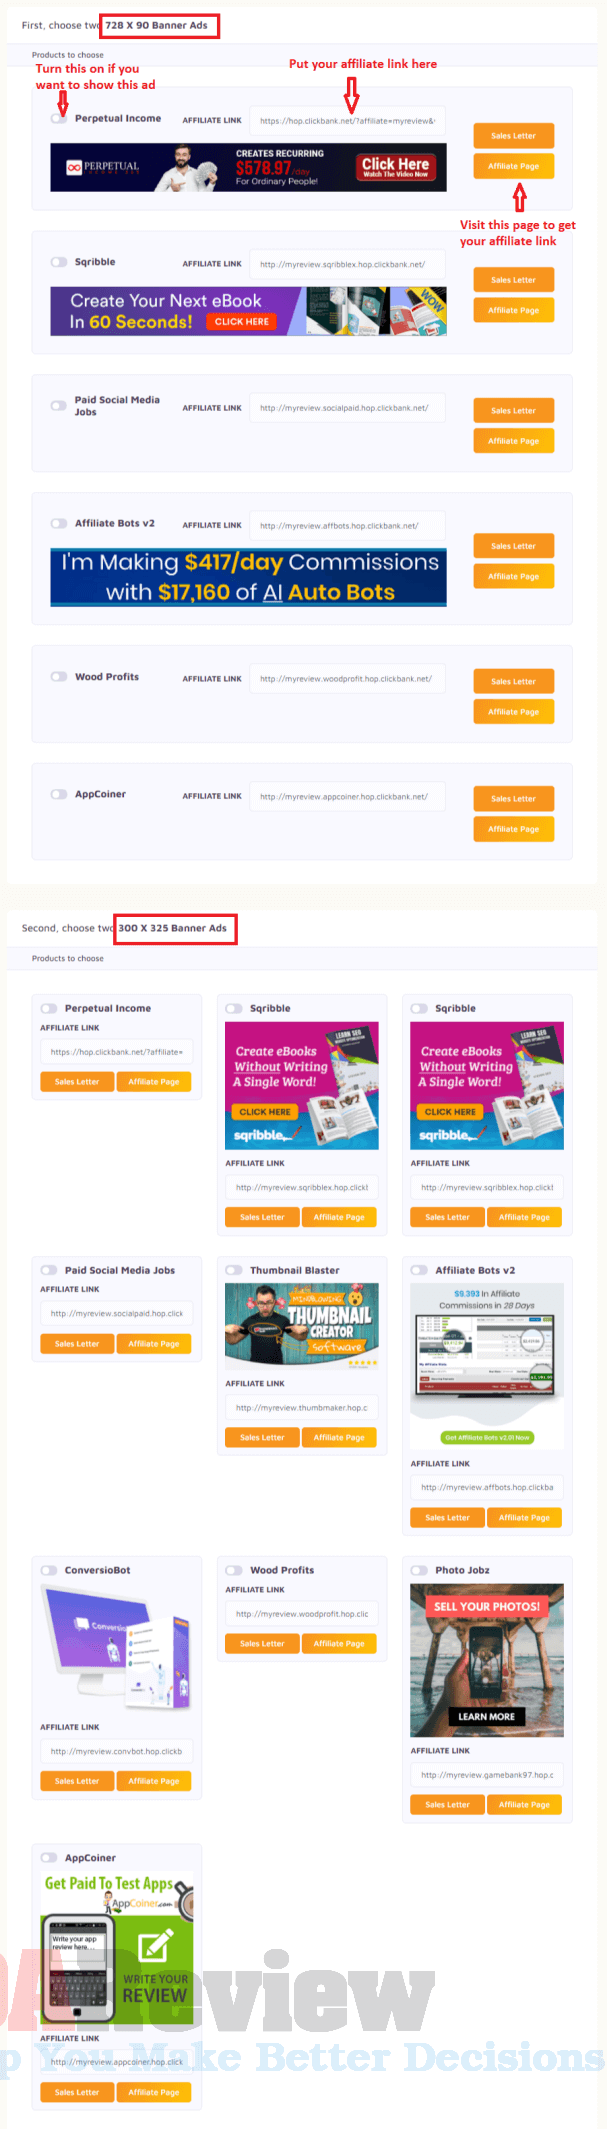Click the Affiliate Bots $417/day banner

tap(248, 577)
